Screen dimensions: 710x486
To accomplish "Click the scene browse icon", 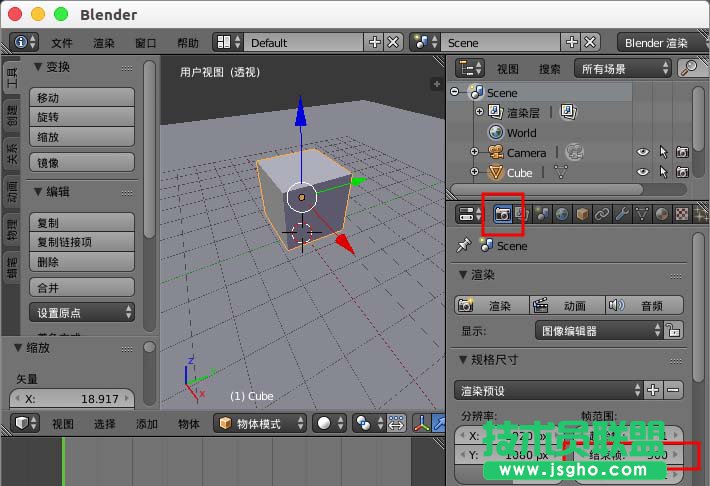I will point(425,42).
